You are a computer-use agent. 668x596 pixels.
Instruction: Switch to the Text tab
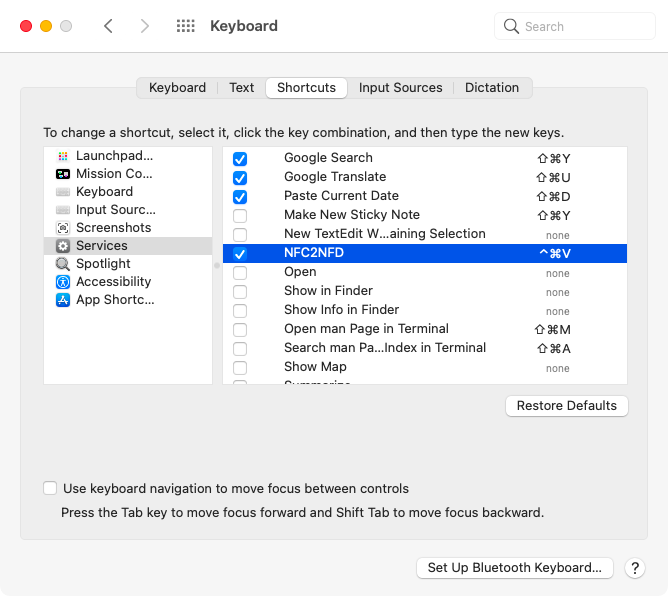click(241, 88)
